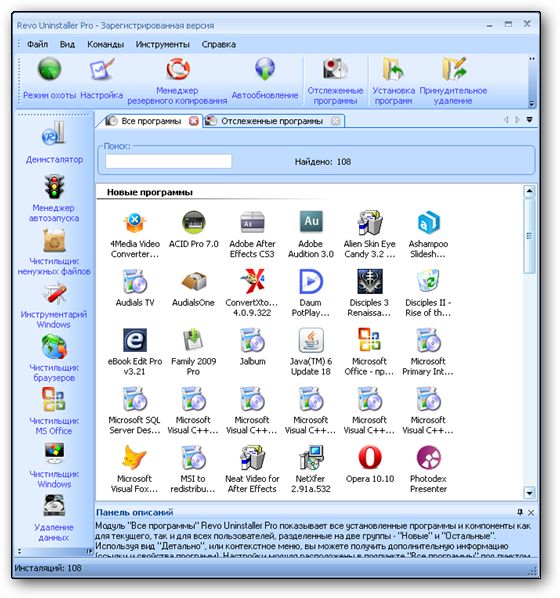
Task: Open Чистильщик браузеров in the sidebar
Action: coord(54,358)
